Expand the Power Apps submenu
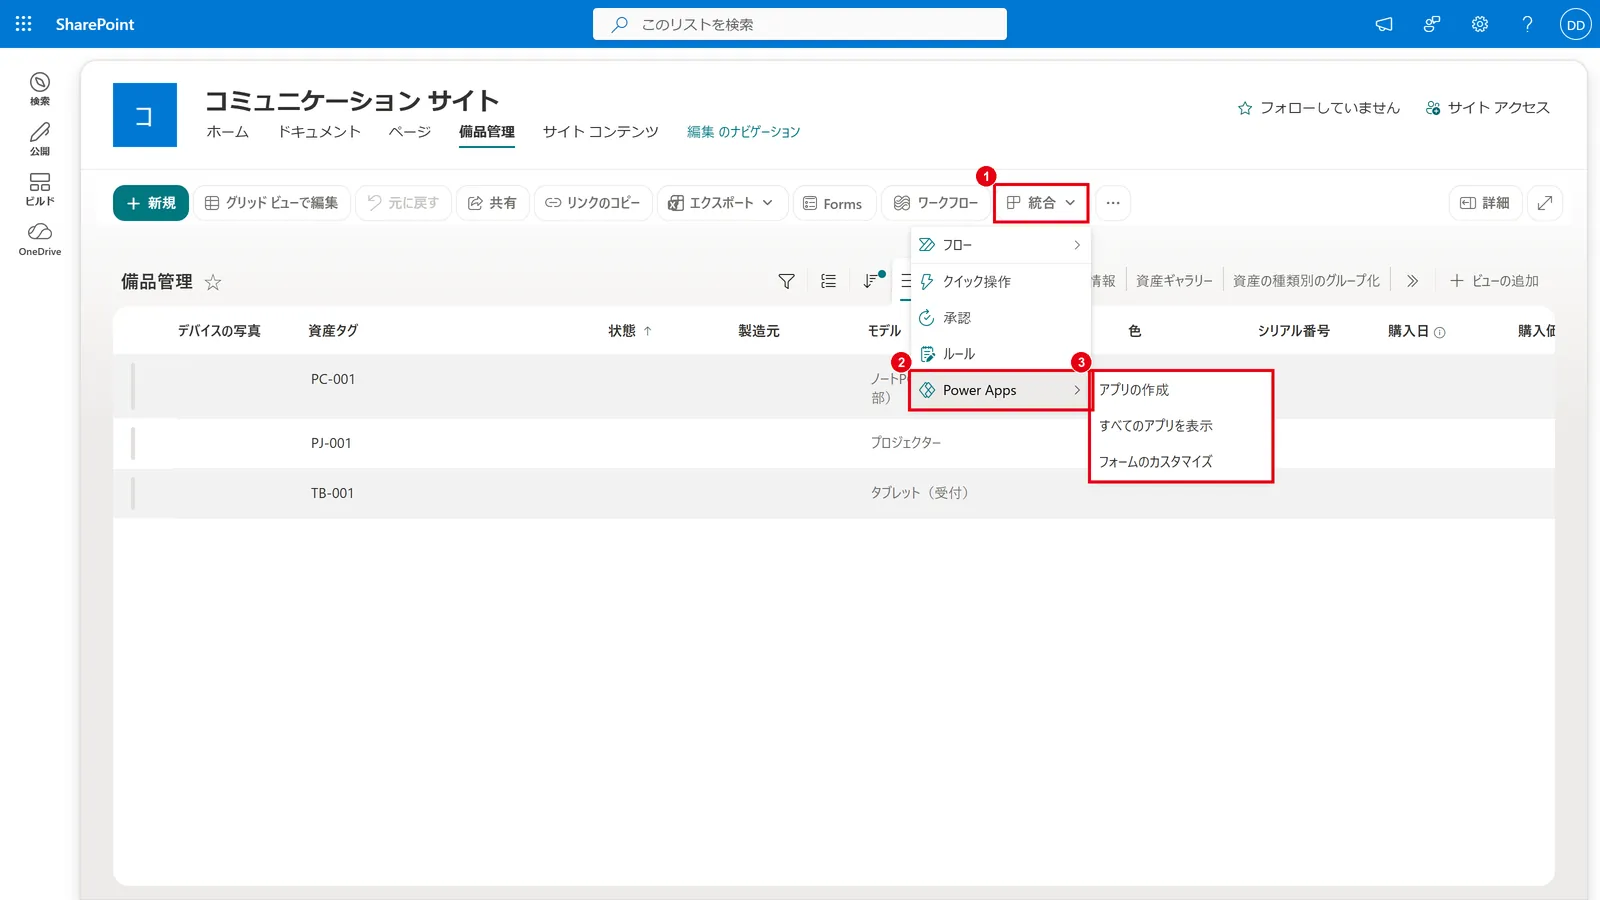The height and width of the screenshot is (900, 1600). 1000,390
